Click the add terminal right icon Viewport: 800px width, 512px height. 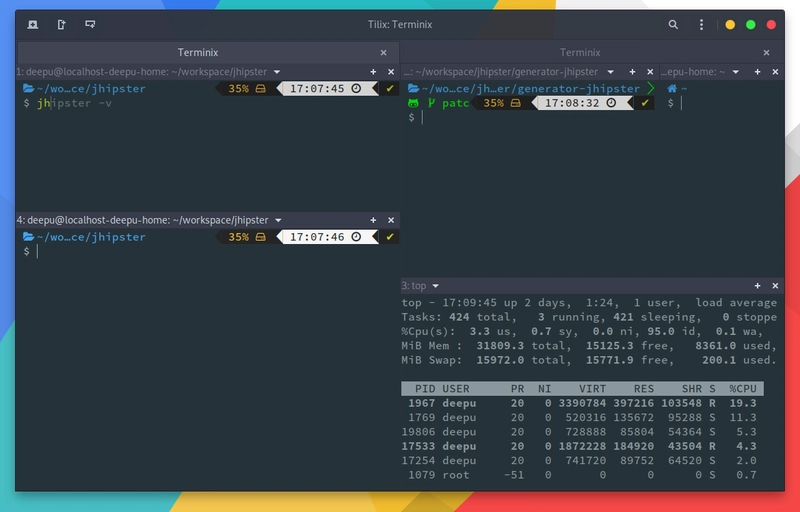pyautogui.click(x=61, y=24)
